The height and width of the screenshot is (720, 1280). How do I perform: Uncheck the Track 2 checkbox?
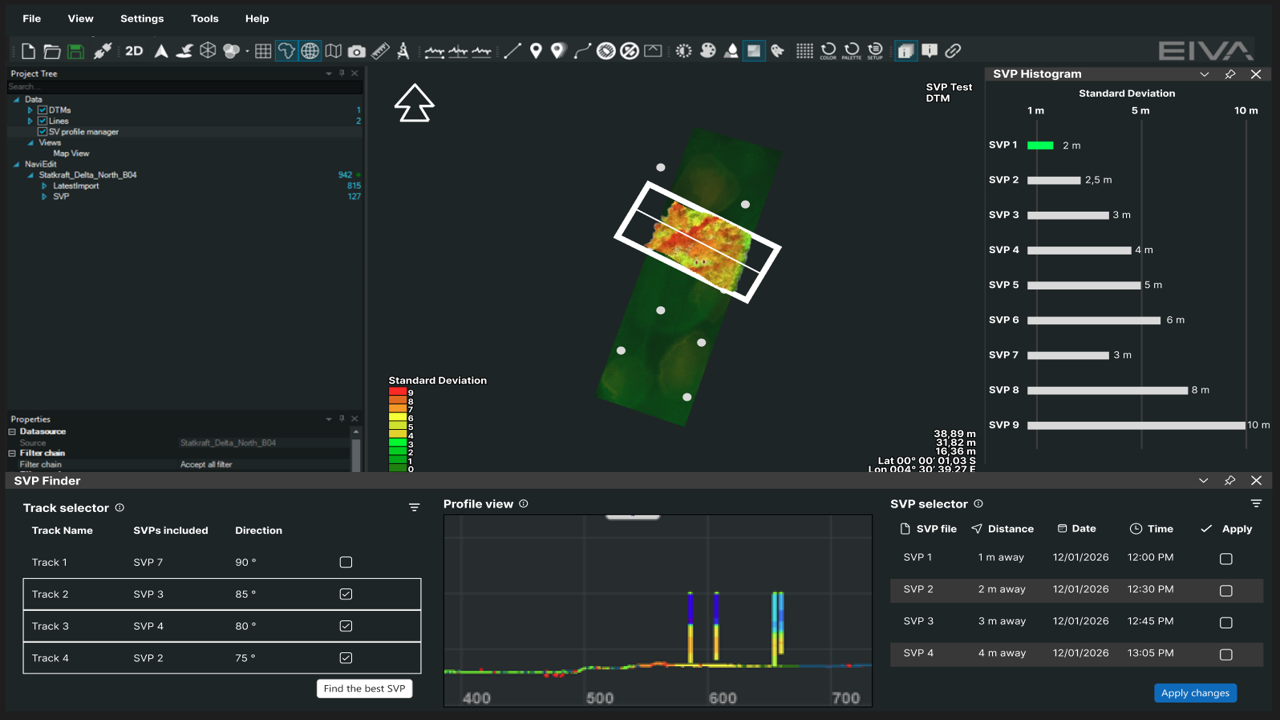346,594
